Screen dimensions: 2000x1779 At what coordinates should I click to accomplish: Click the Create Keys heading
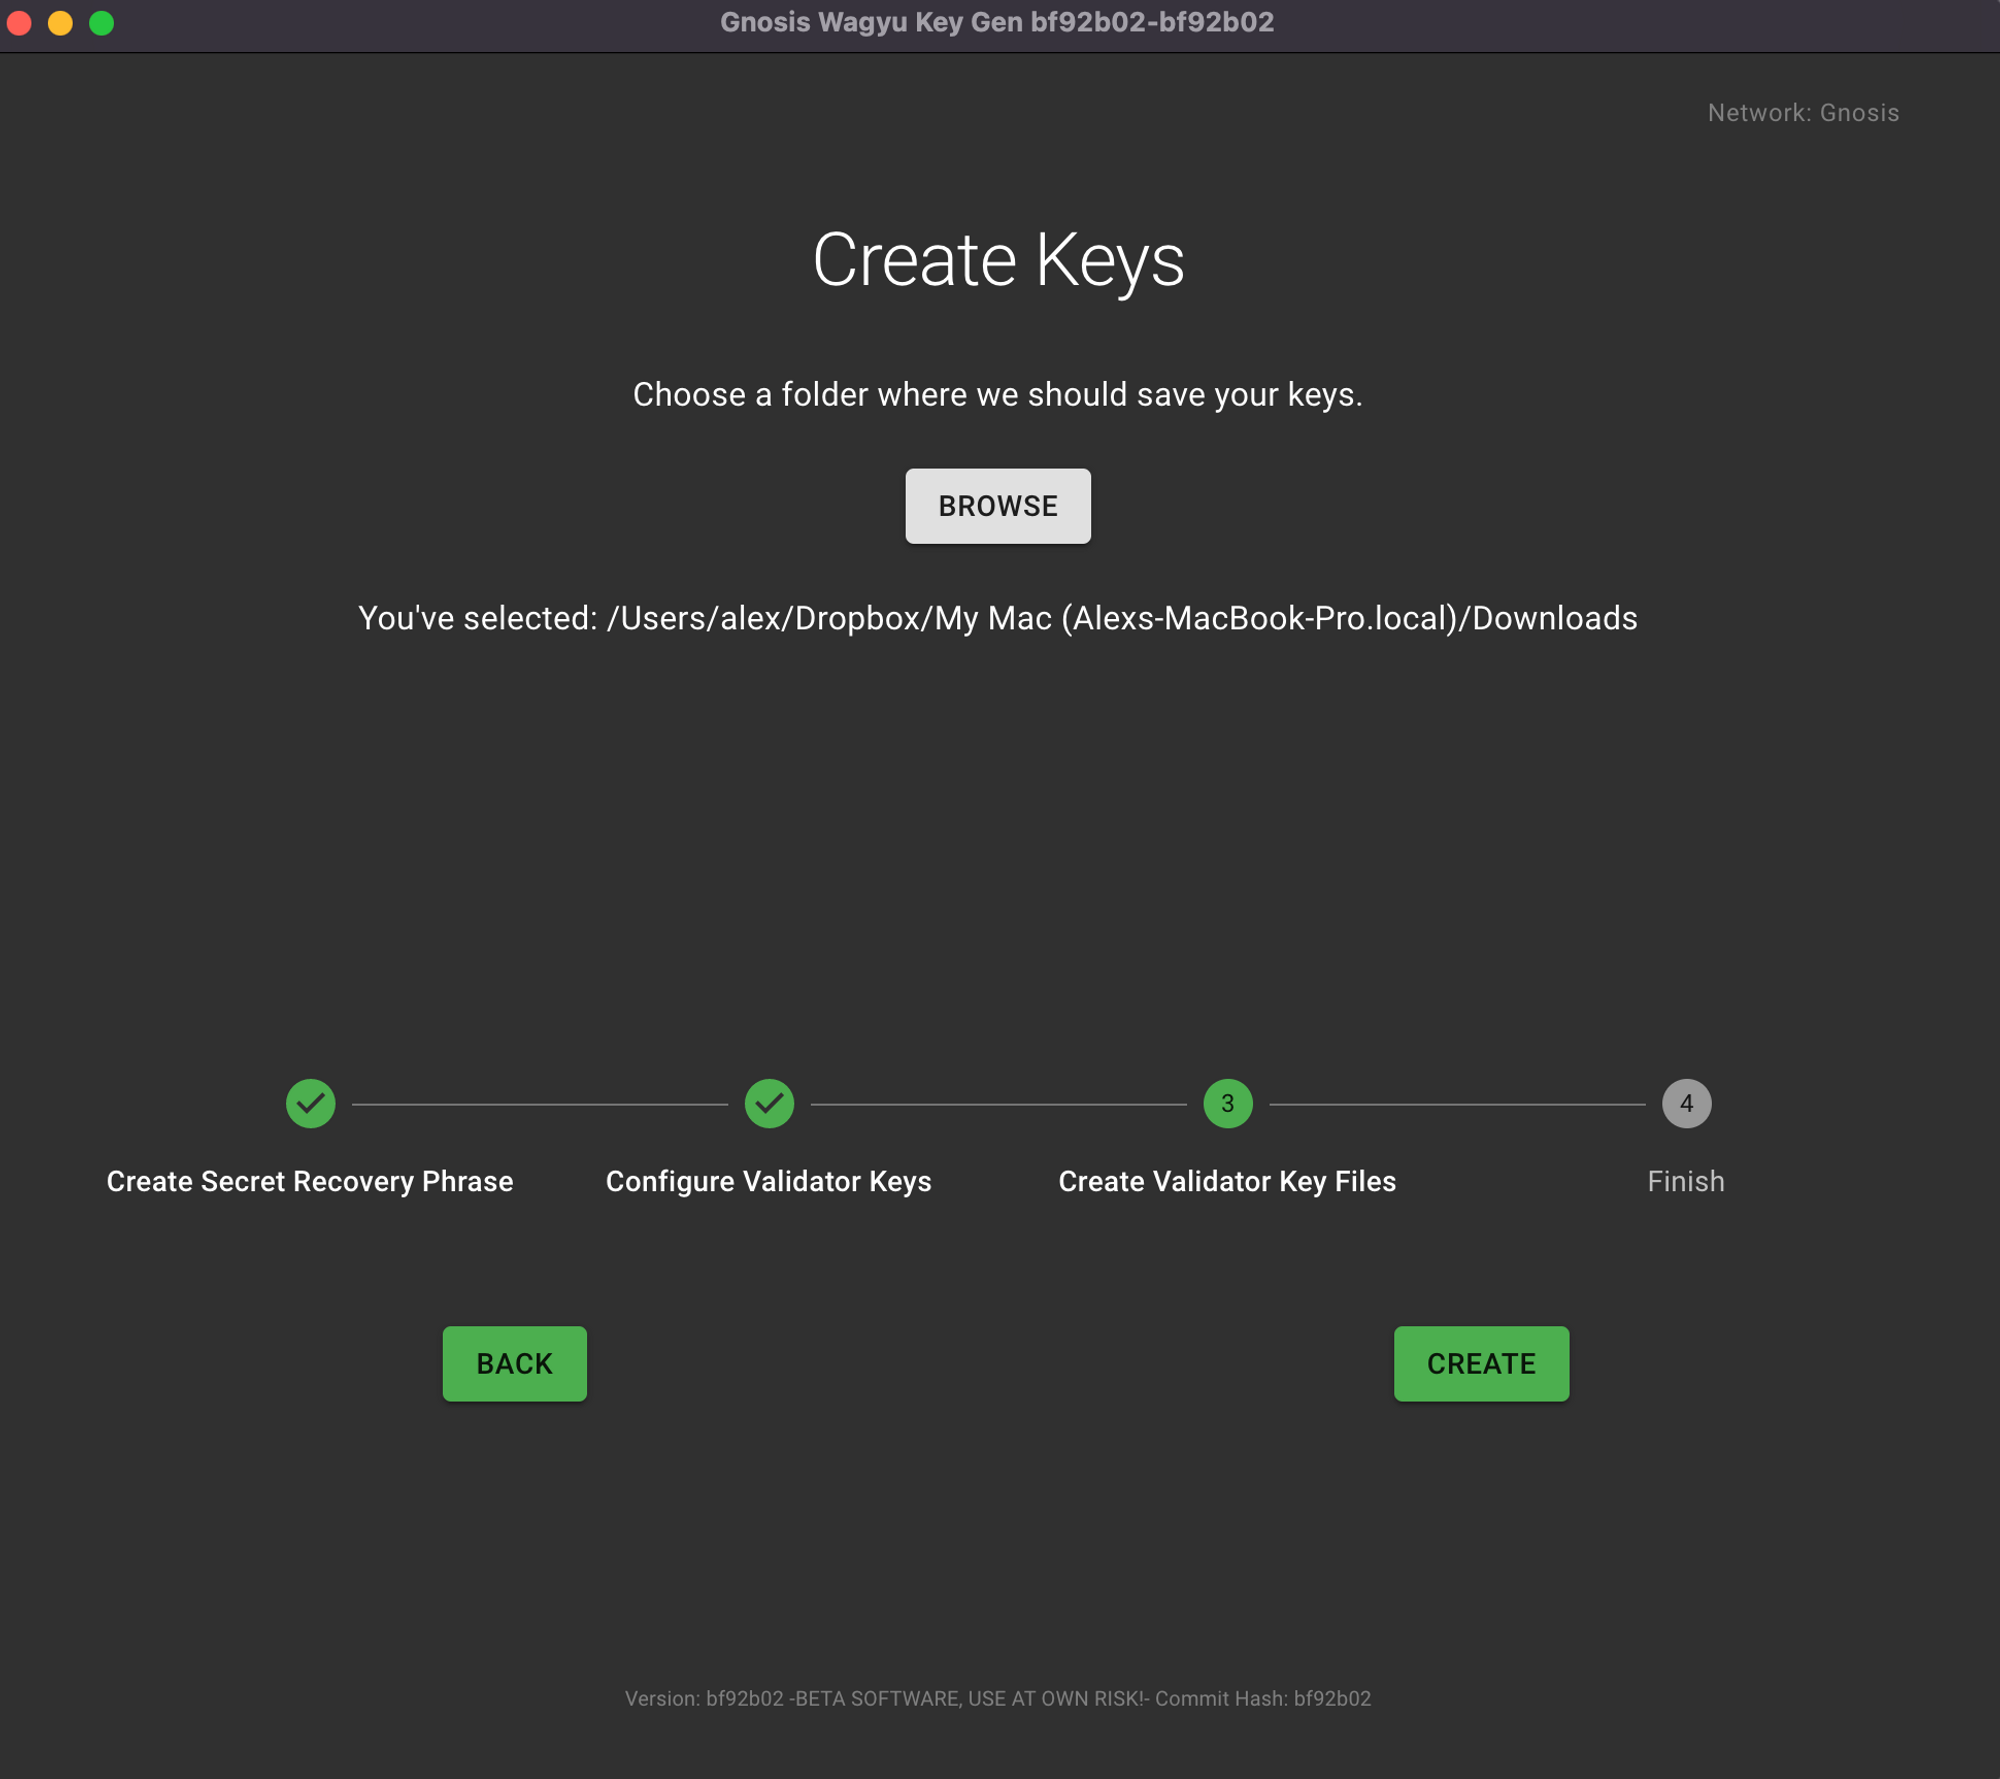click(x=997, y=260)
